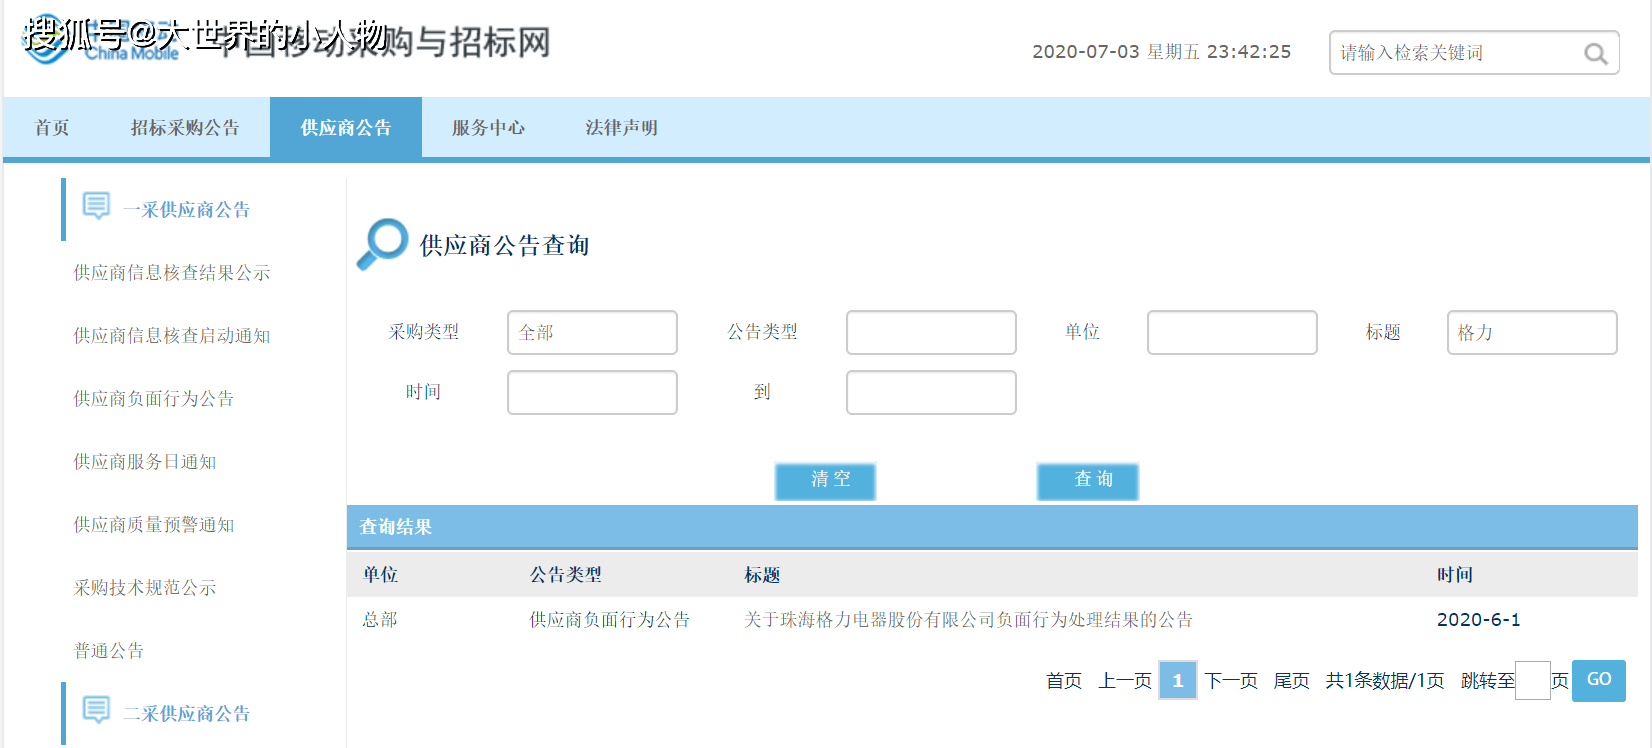The height and width of the screenshot is (748, 1652).
Task: Open 普通公告 in the sidebar
Action: [109, 651]
